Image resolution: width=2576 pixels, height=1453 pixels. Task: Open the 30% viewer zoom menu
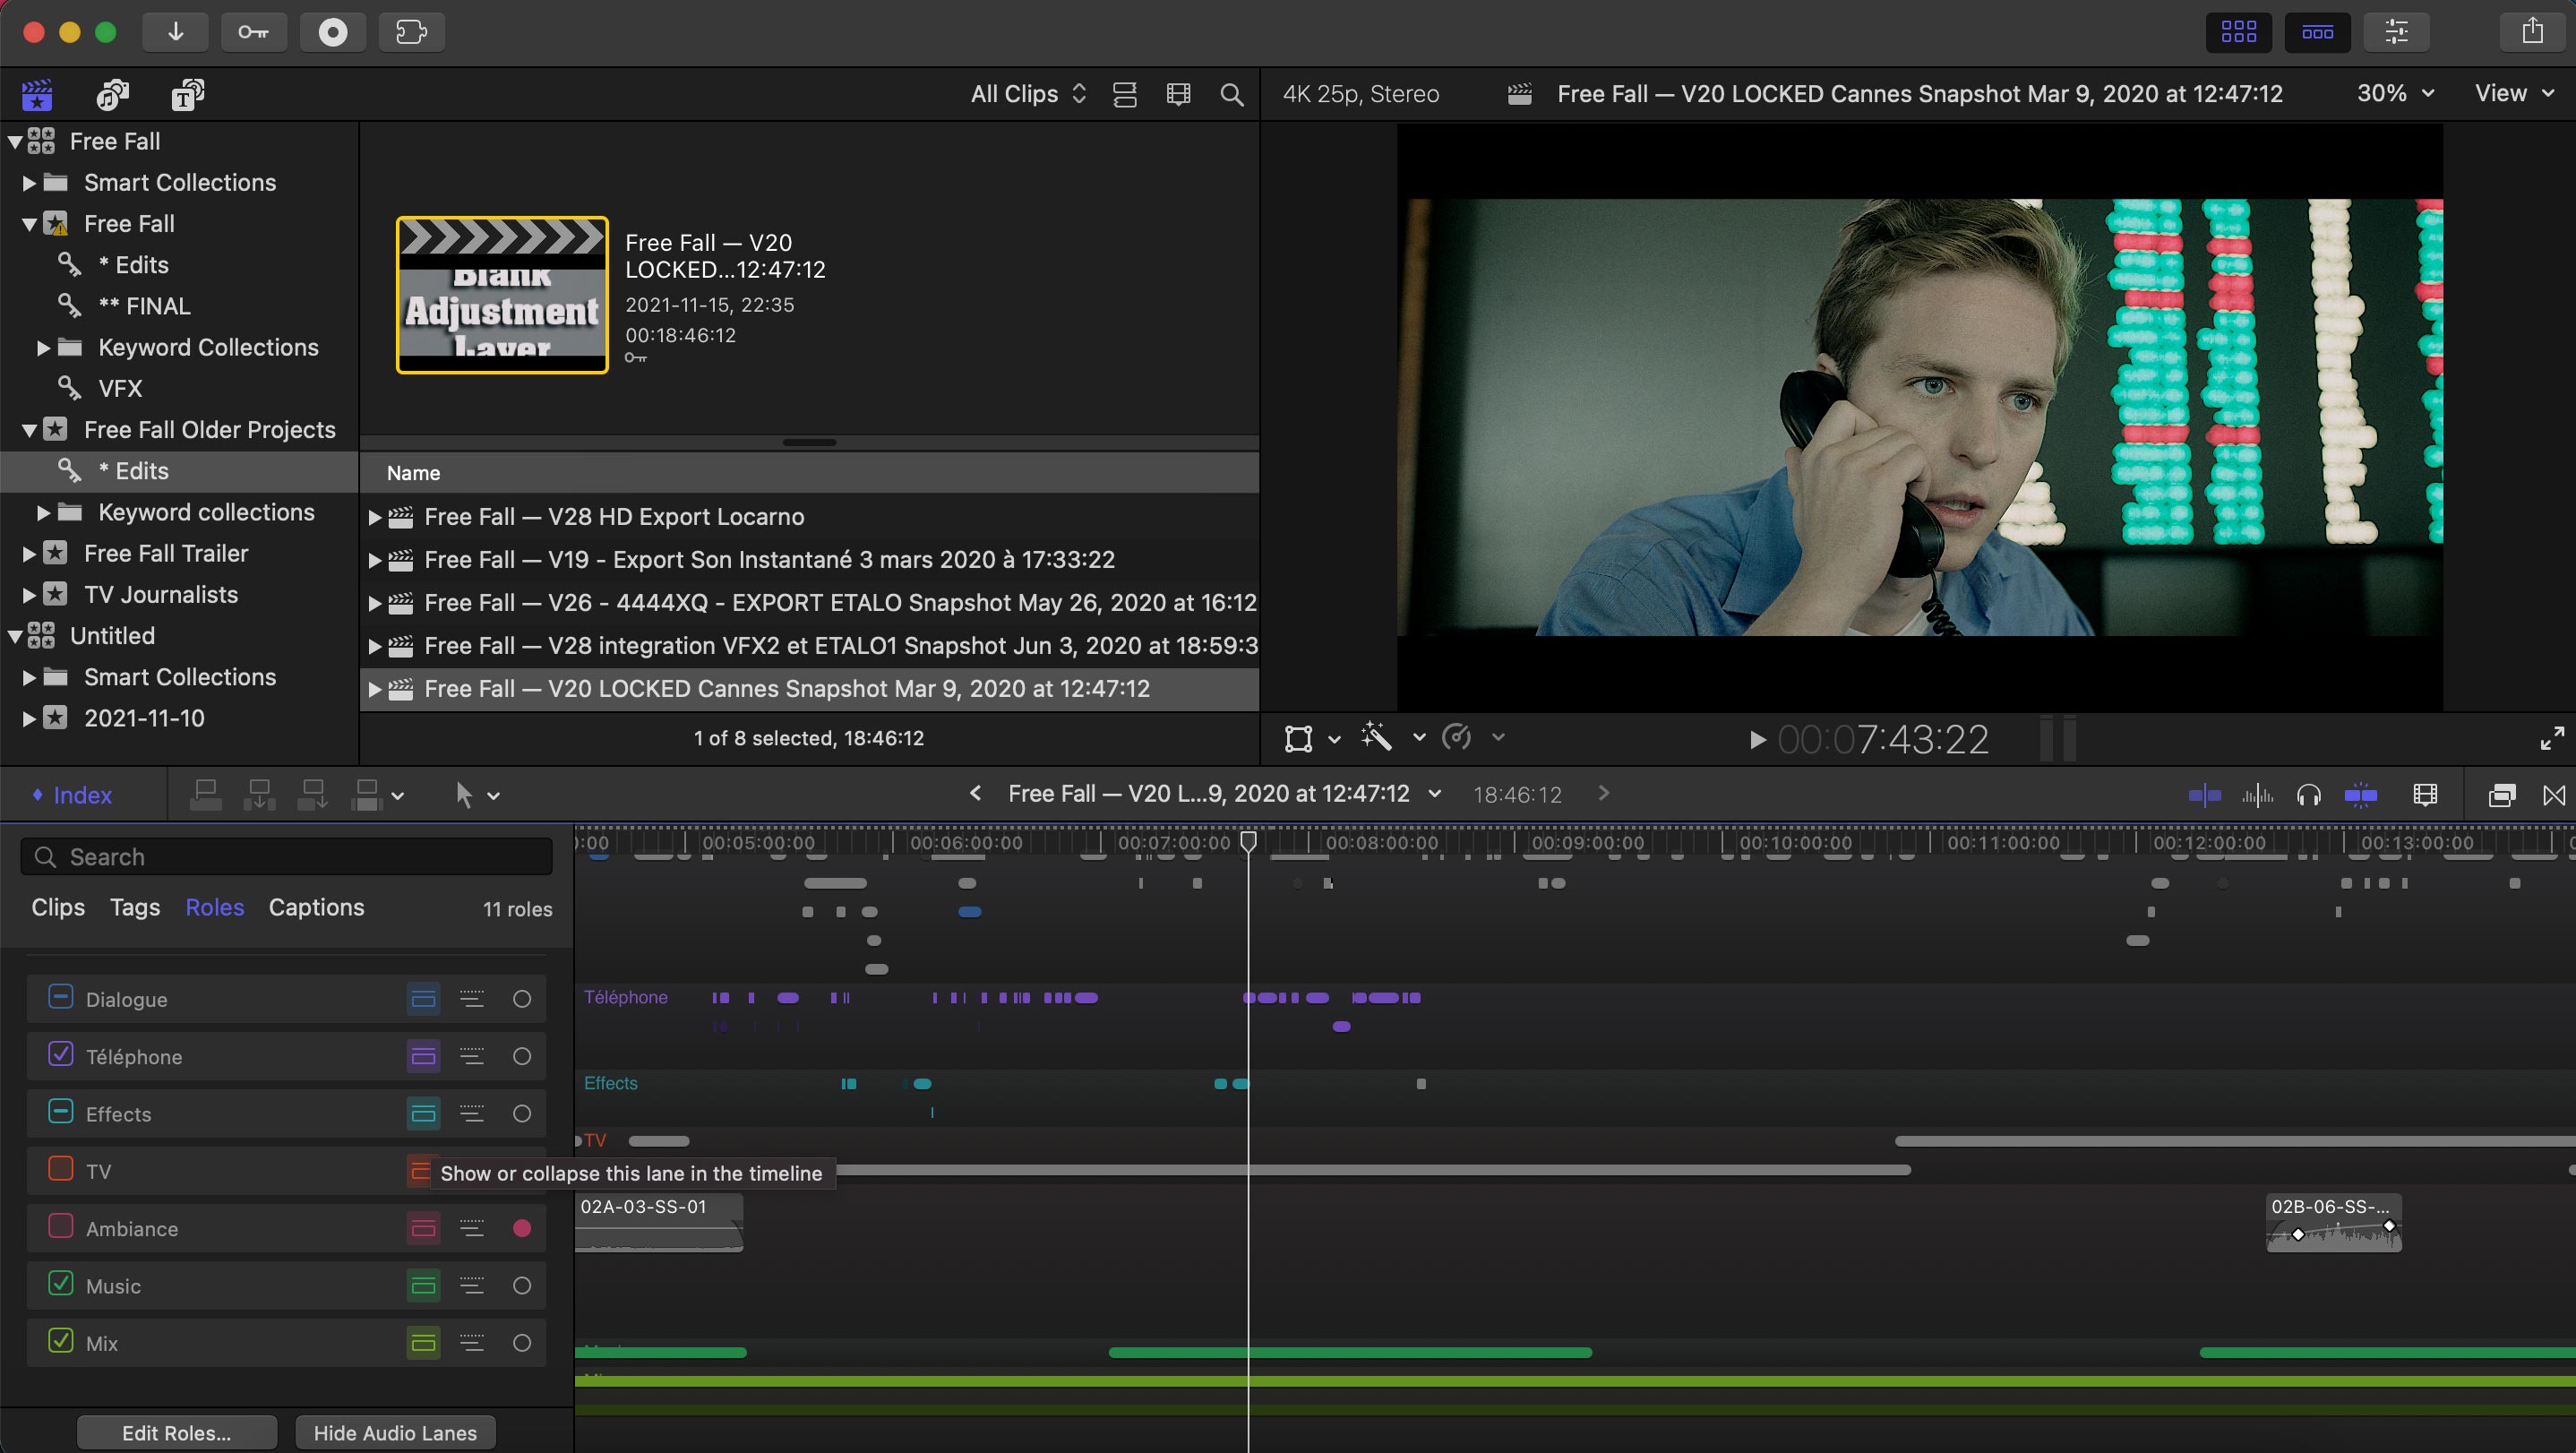[2395, 93]
